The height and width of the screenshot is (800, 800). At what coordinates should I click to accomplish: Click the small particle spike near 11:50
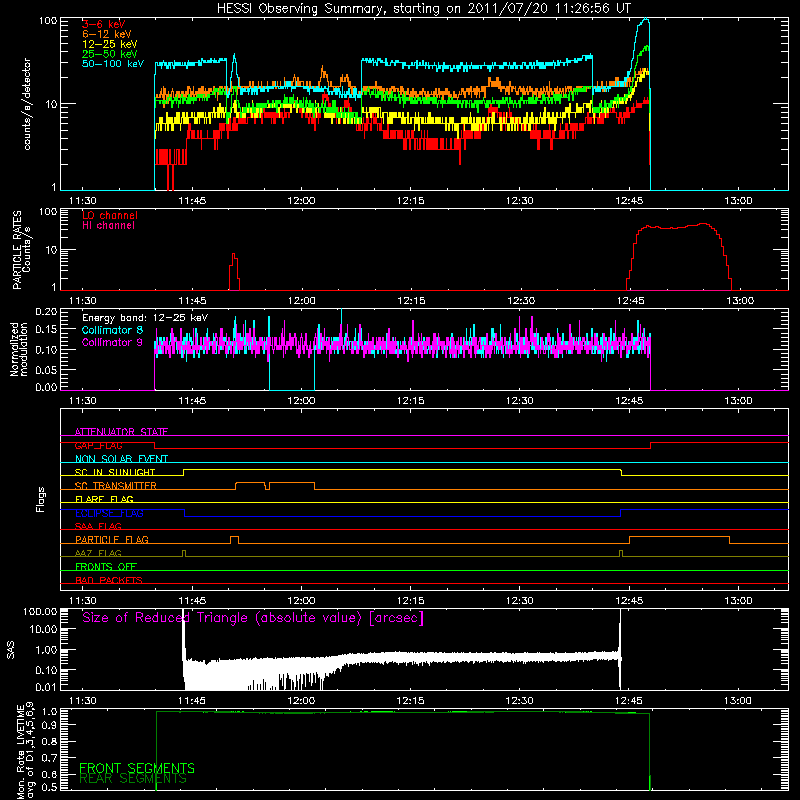pyautogui.click(x=234, y=270)
